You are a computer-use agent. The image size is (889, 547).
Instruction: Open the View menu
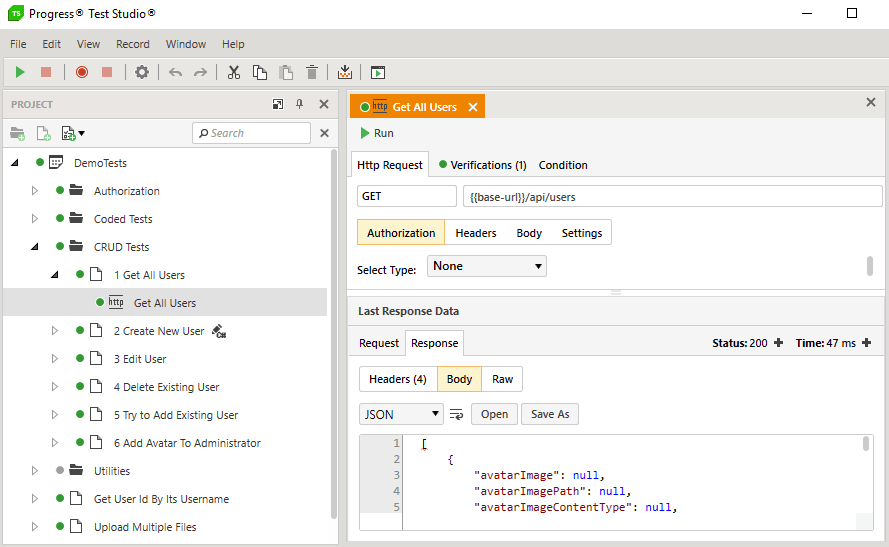88,44
